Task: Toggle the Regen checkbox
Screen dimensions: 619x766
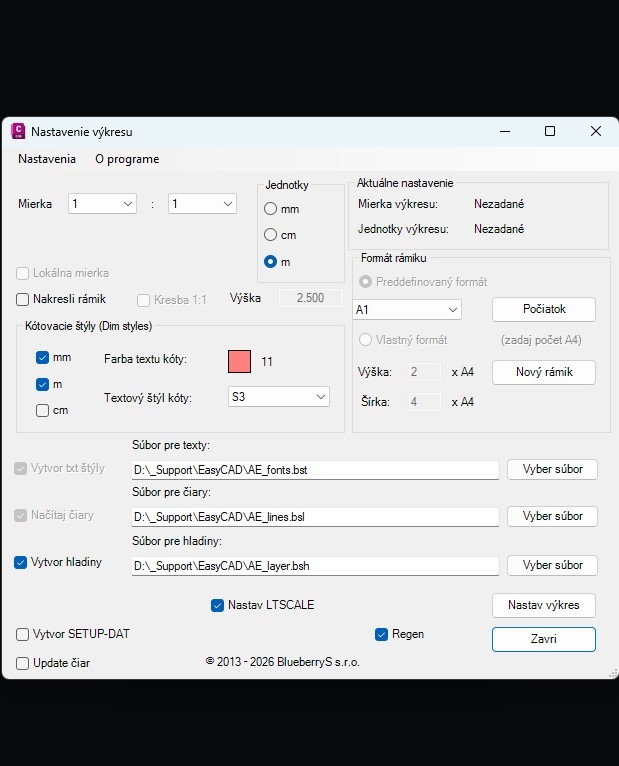Action: coord(381,634)
